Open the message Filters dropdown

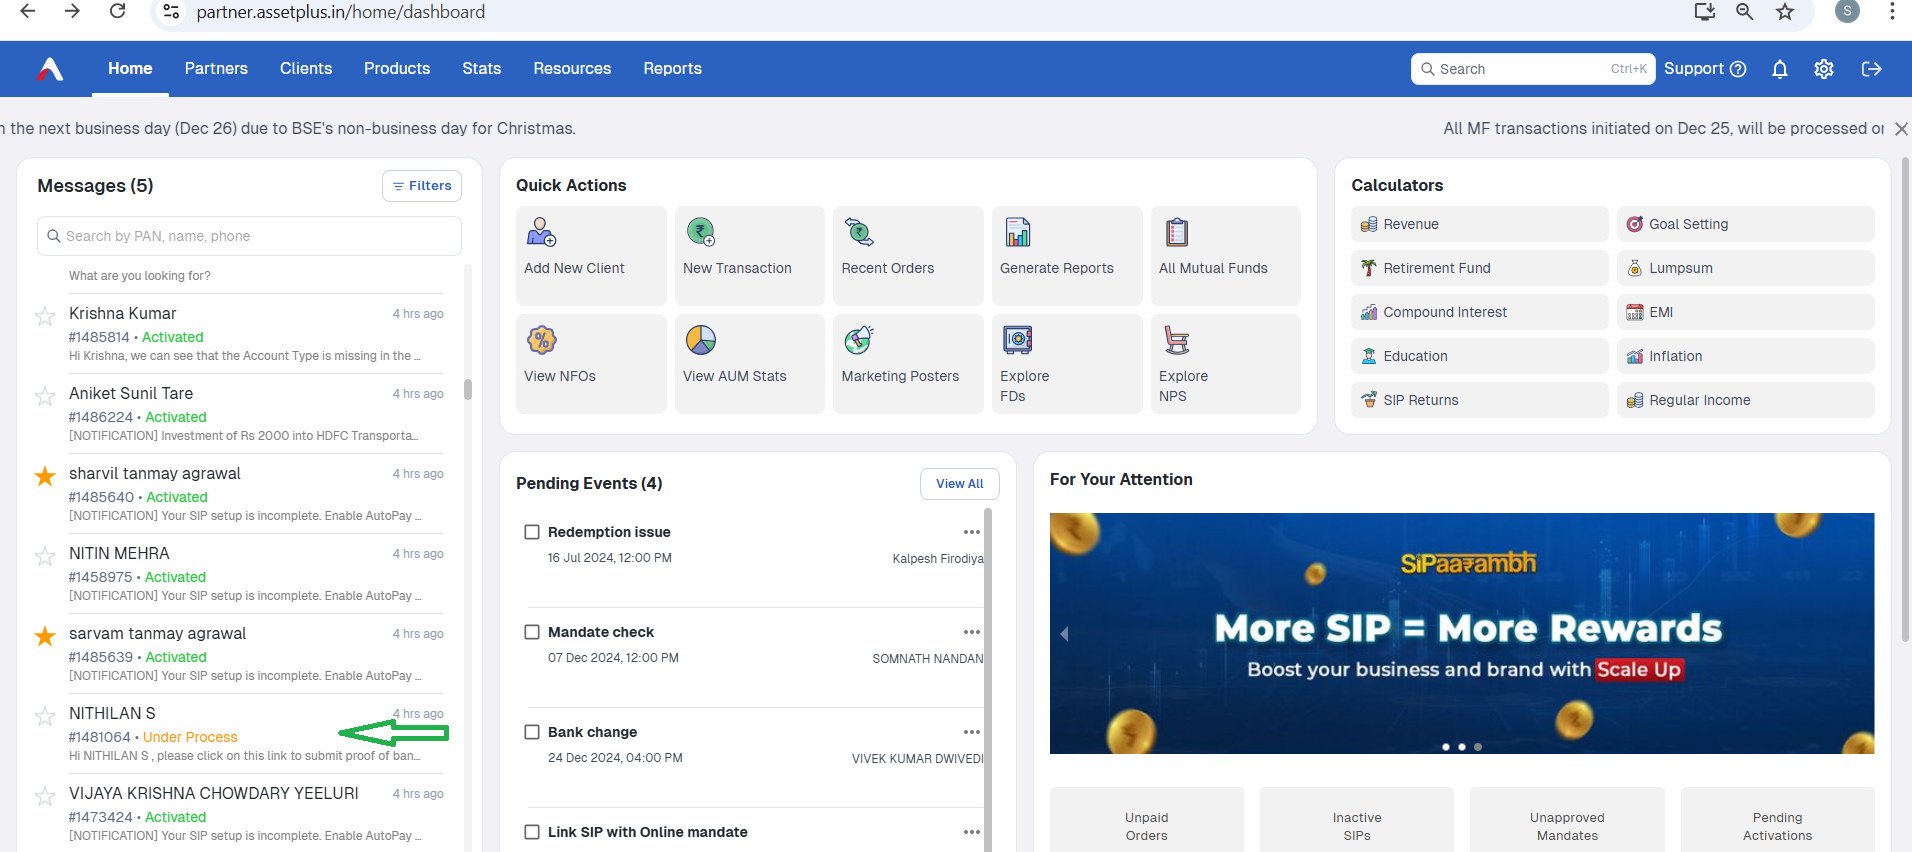pos(422,186)
